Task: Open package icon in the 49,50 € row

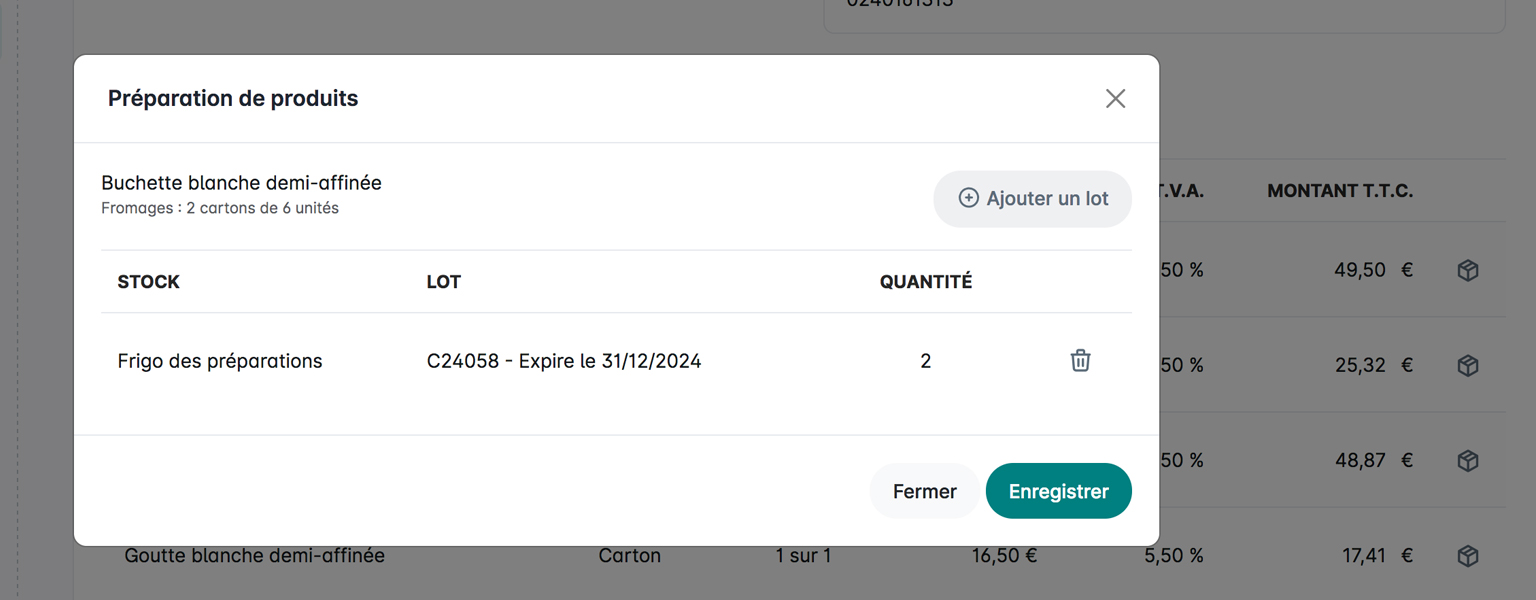Action: tap(1467, 271)
